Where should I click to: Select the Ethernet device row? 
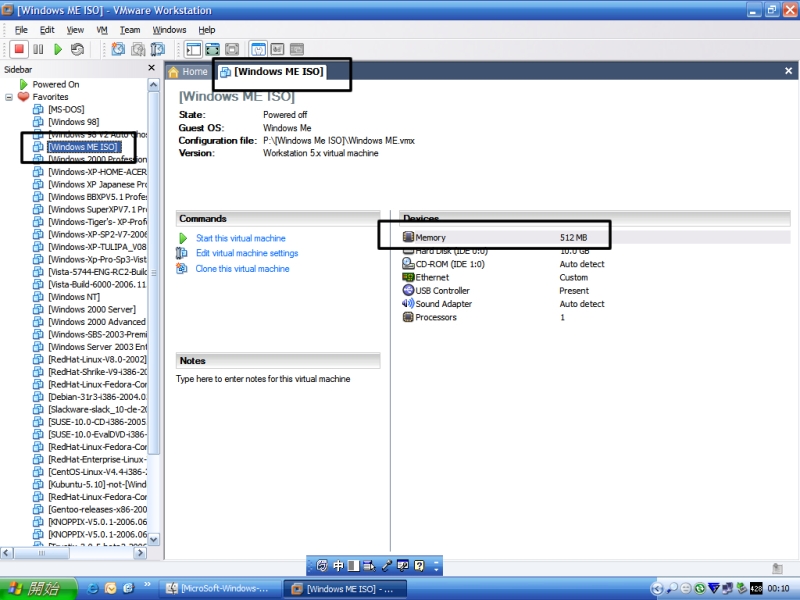click(595, 277)
